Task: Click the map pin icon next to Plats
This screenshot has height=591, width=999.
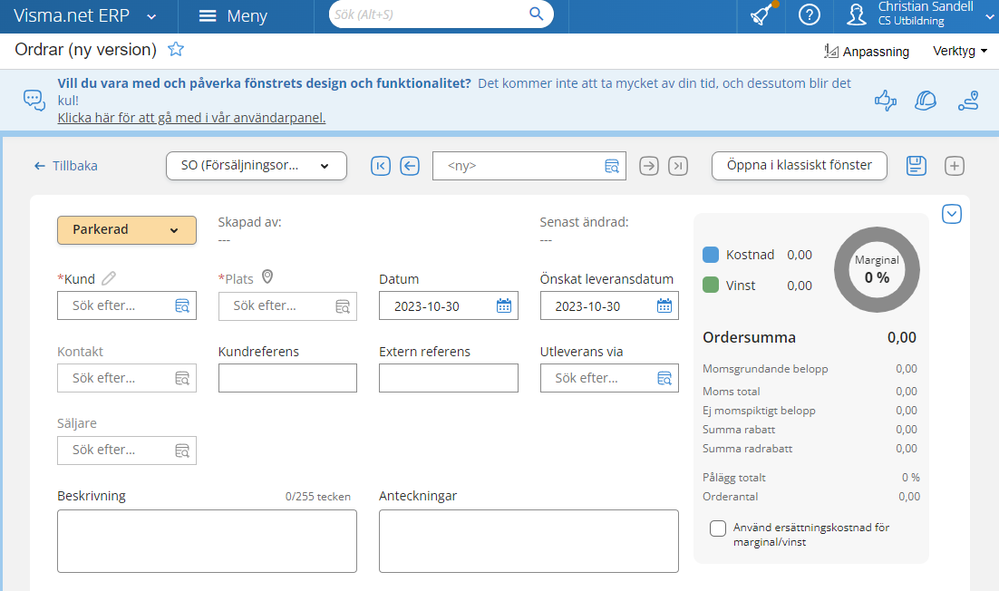Action: (x=268, y=277)
